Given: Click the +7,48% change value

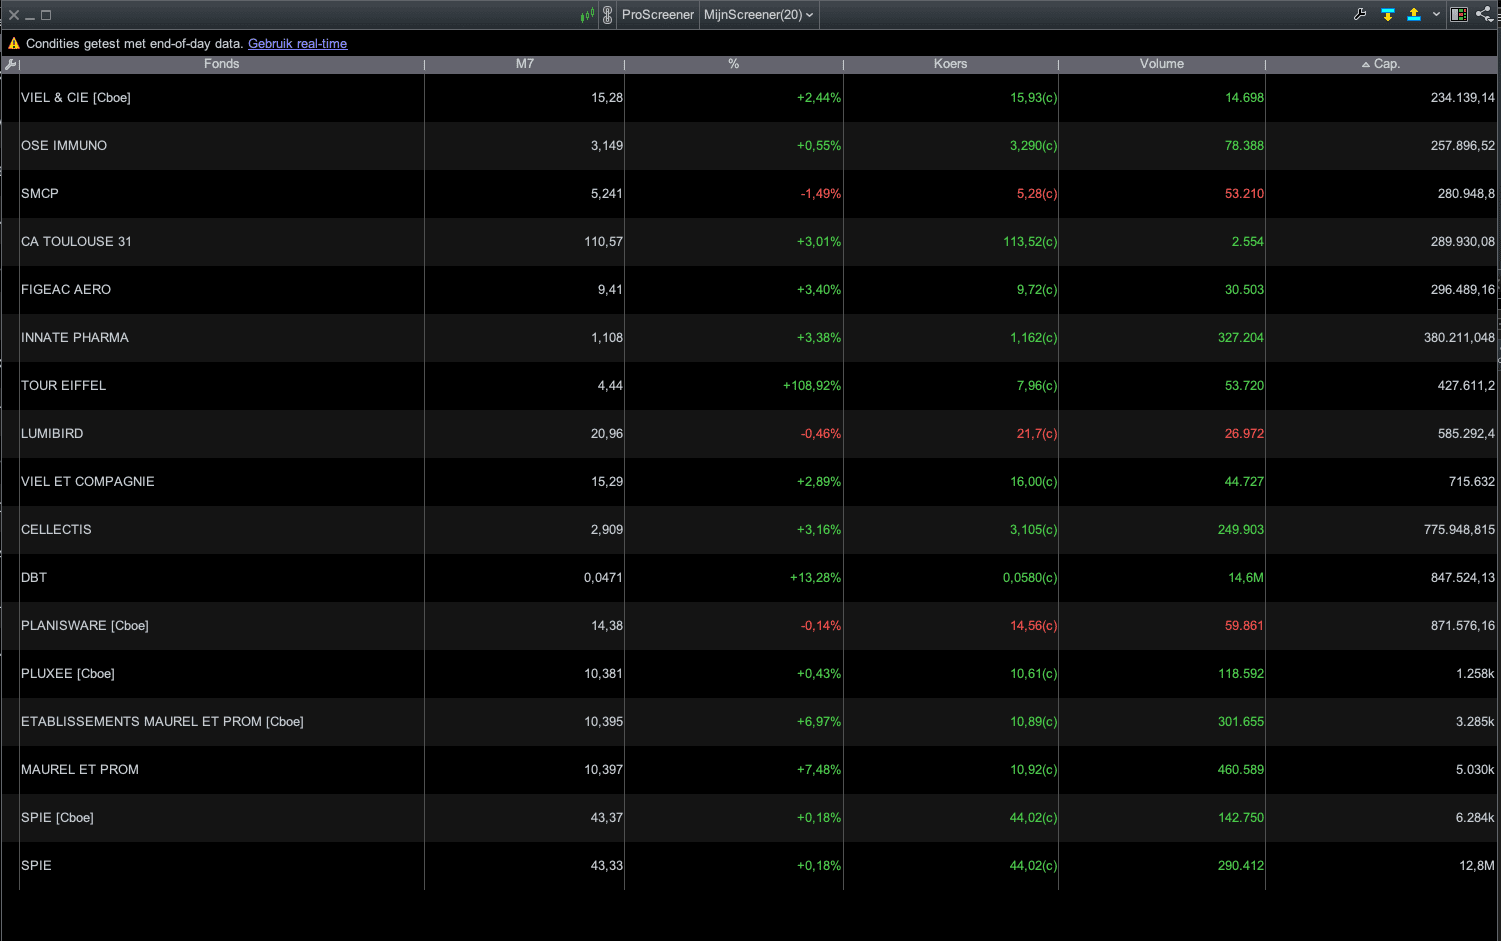Looking at the screenshot, I should (819, 770).
